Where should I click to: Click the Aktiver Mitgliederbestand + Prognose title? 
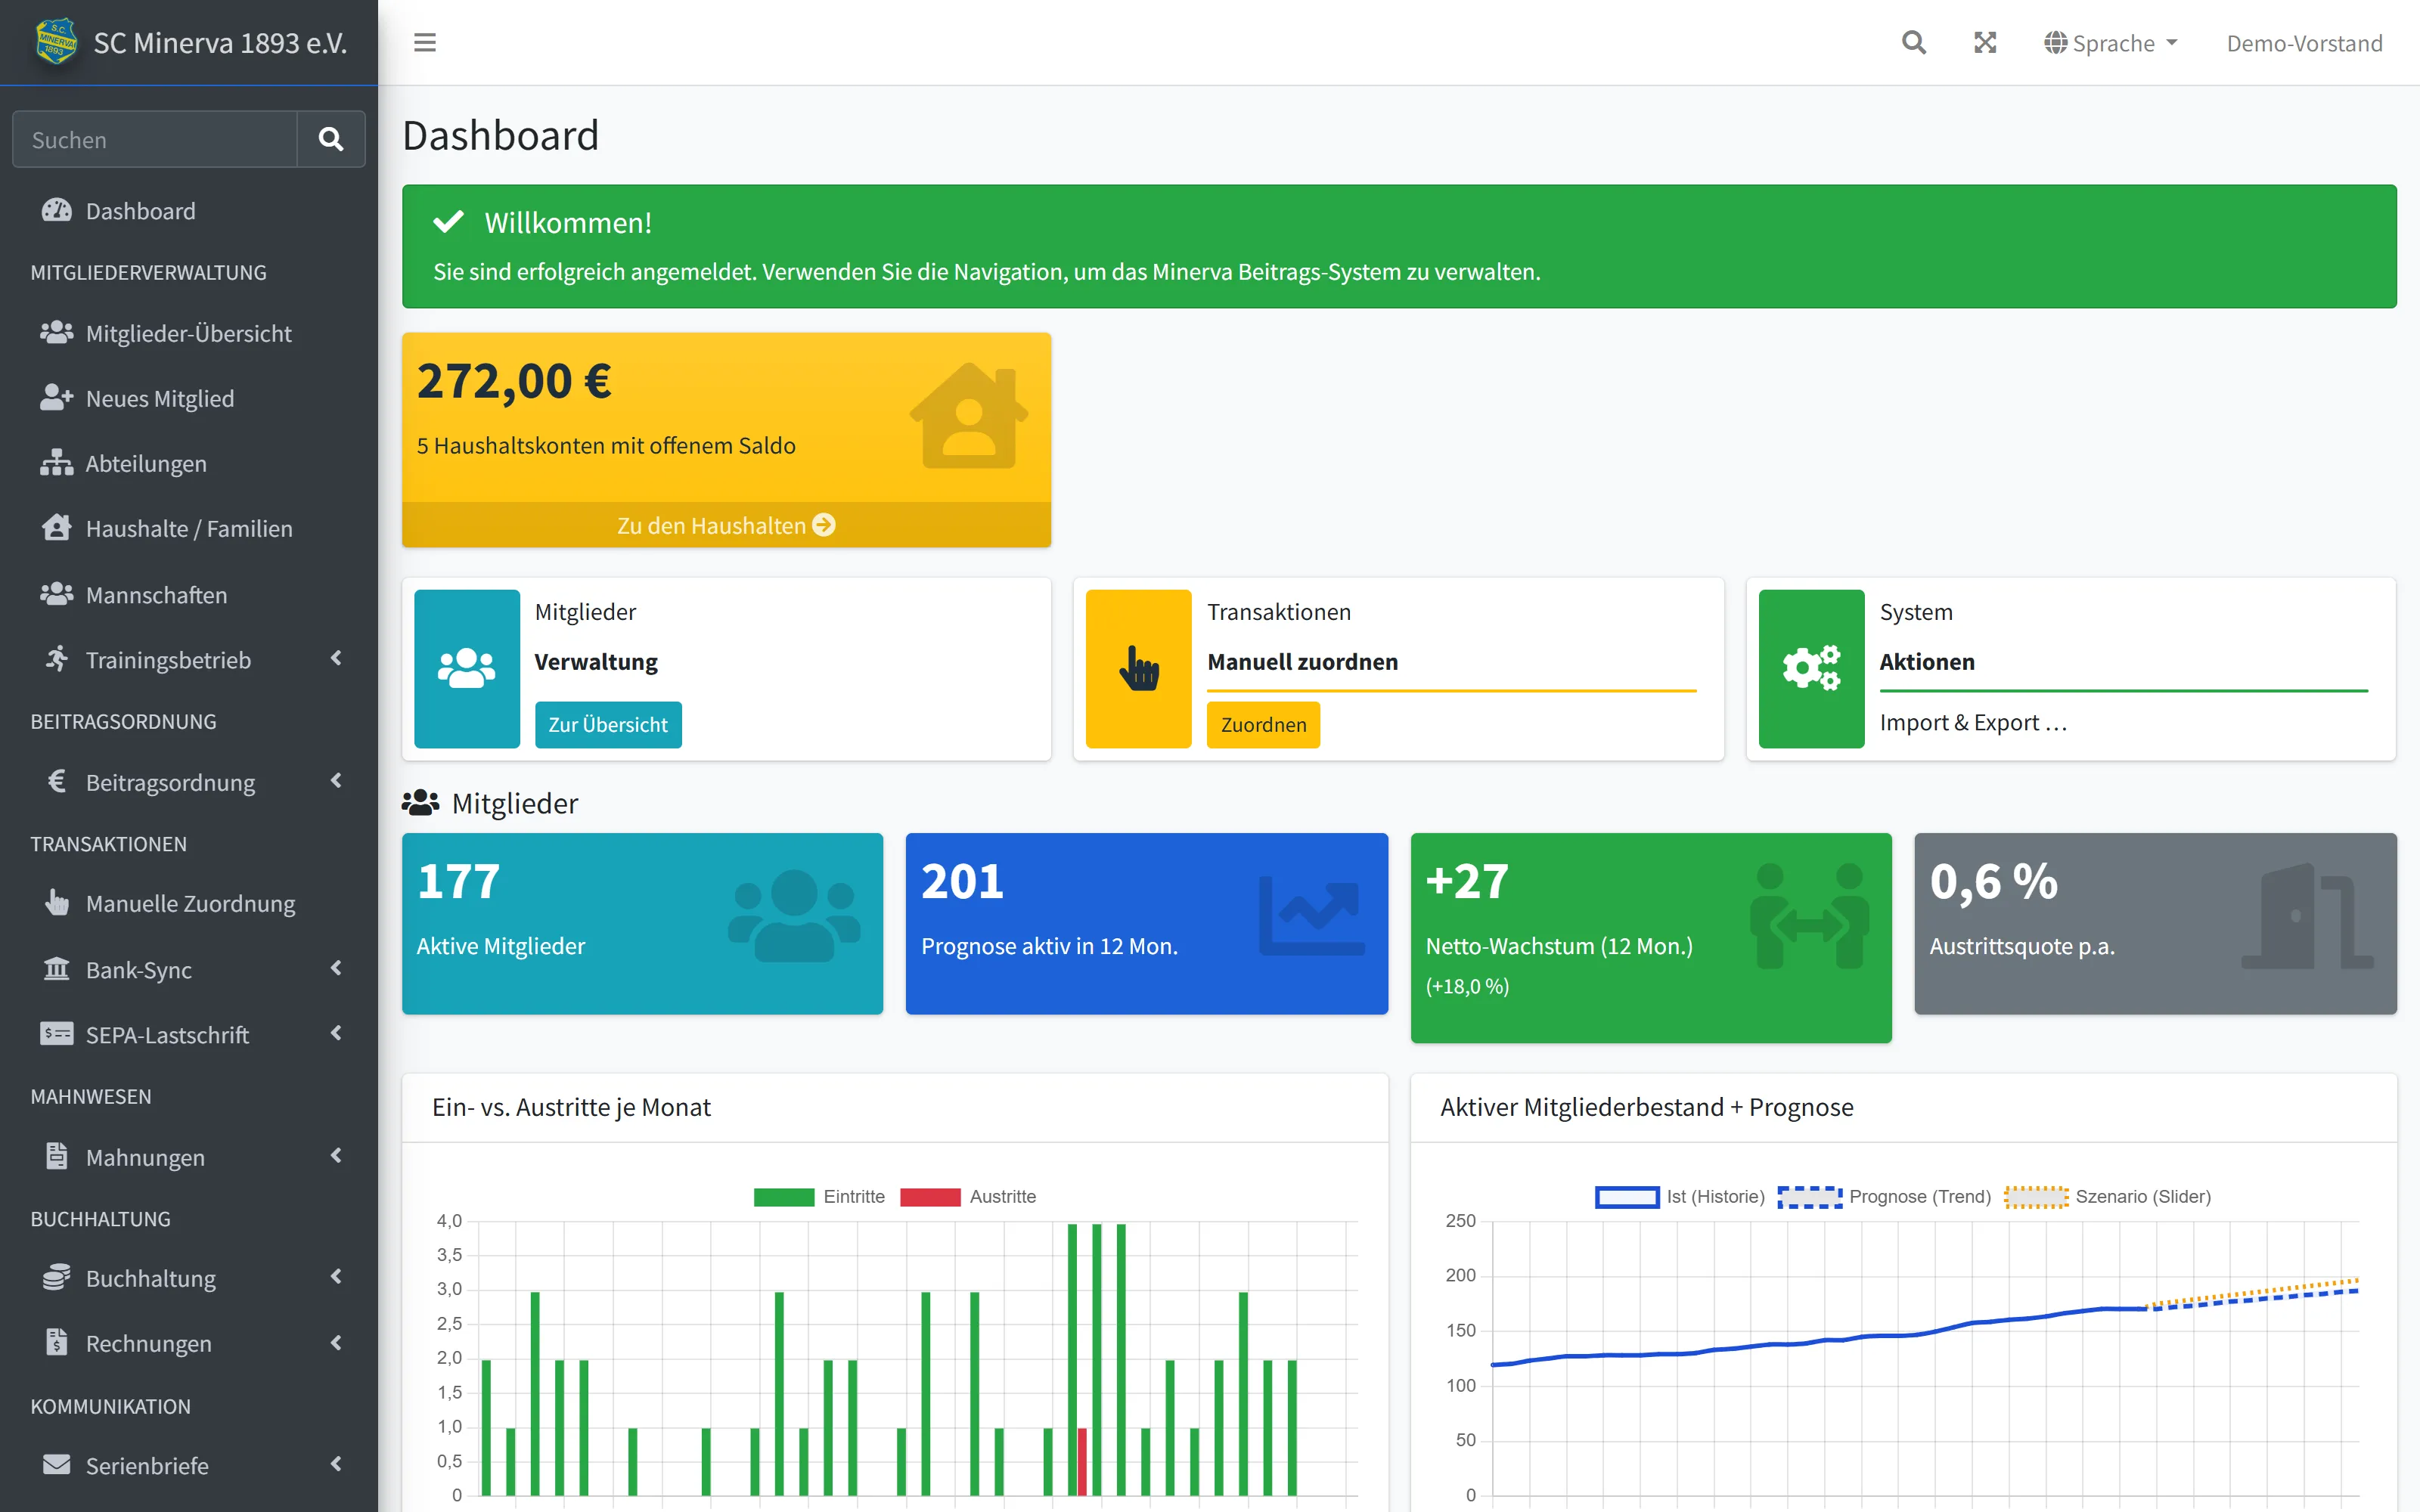[x=1646, y=1106]
